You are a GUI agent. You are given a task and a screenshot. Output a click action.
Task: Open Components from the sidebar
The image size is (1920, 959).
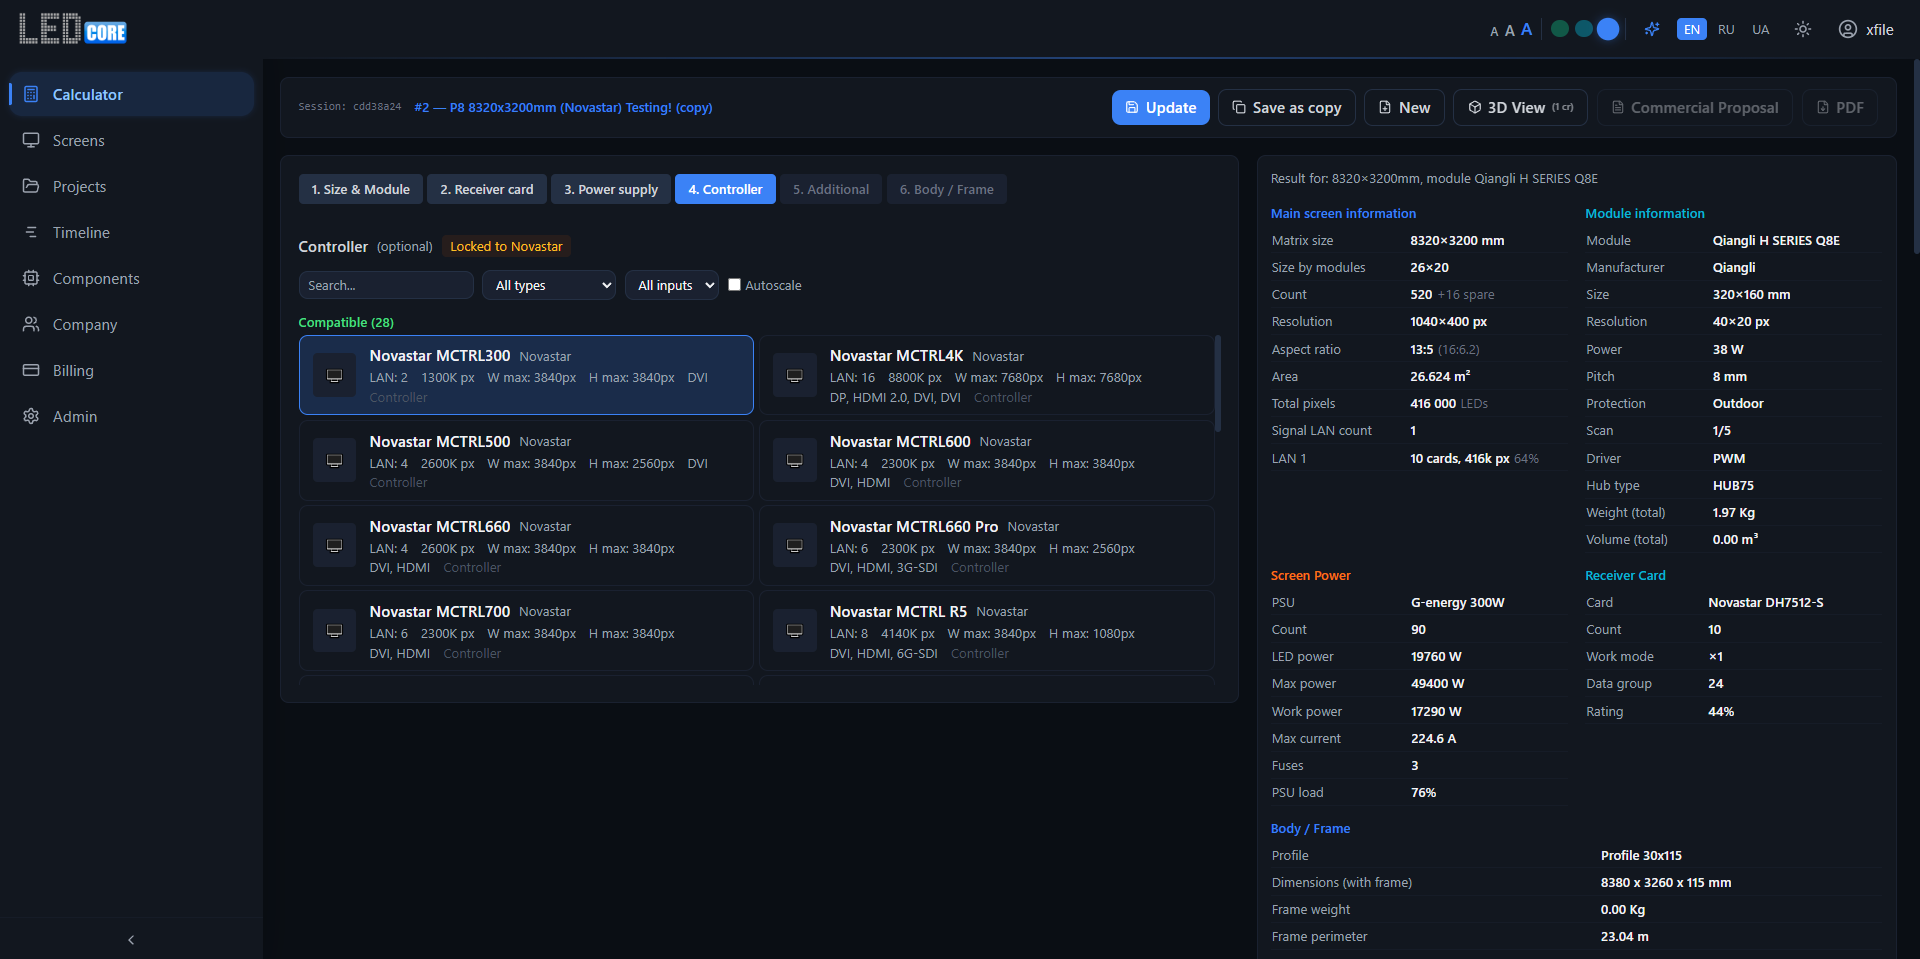point(96,279)
